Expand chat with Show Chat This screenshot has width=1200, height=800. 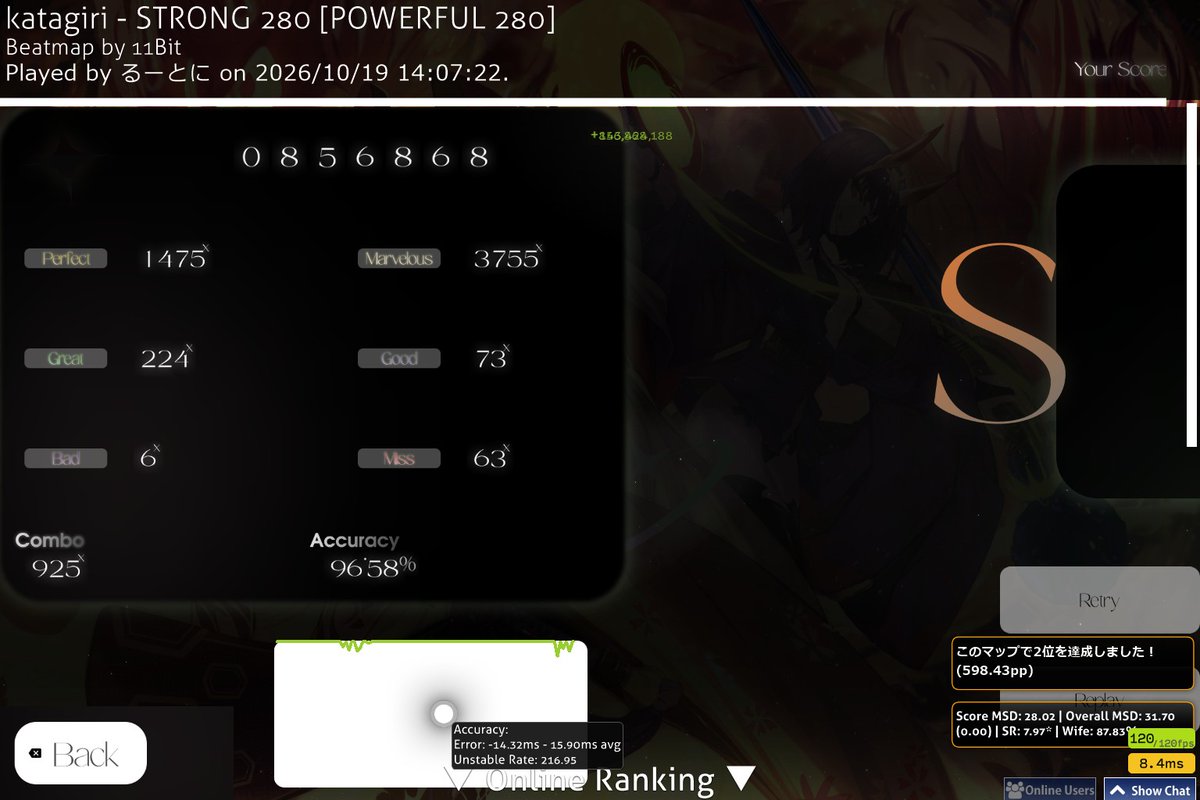[1148, 789]
